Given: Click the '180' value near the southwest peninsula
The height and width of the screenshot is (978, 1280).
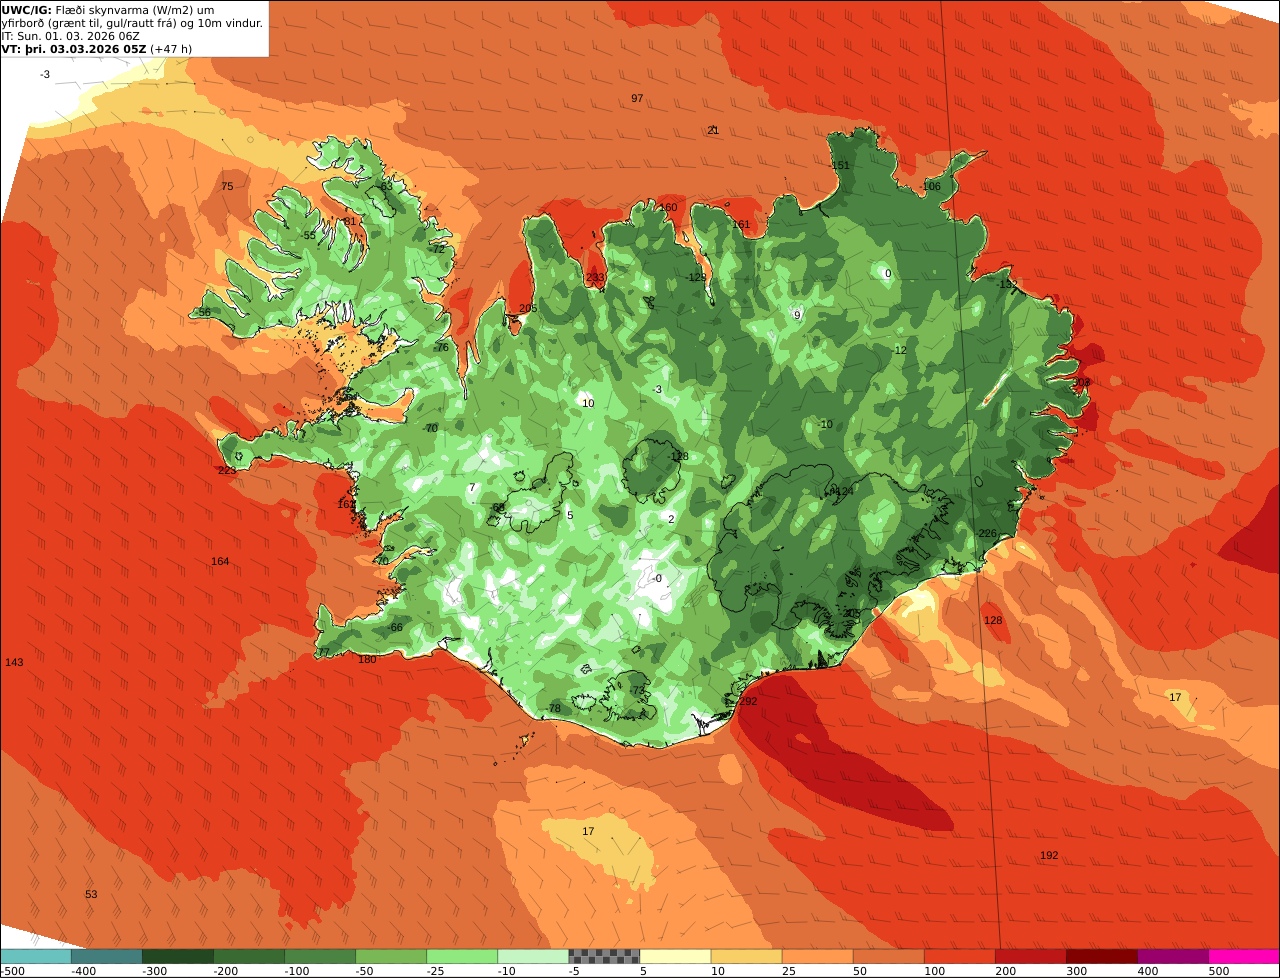Looking at the screenshot, I should click(367, 660).
